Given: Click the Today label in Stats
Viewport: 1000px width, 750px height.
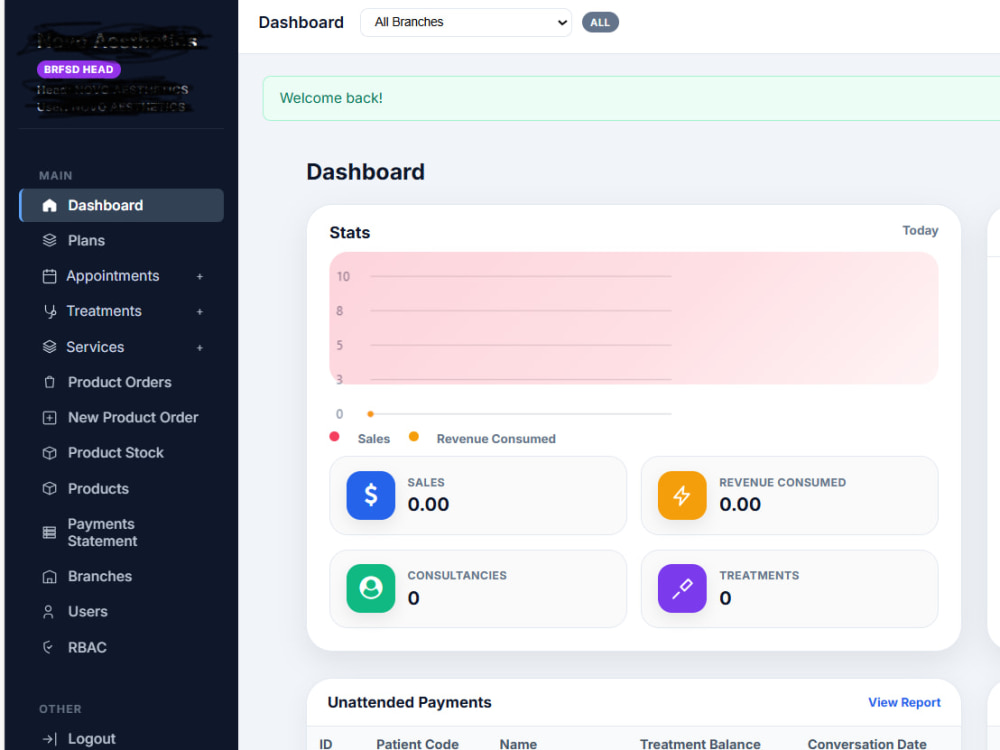Looking at the screenshot, I should click(920, 230).
